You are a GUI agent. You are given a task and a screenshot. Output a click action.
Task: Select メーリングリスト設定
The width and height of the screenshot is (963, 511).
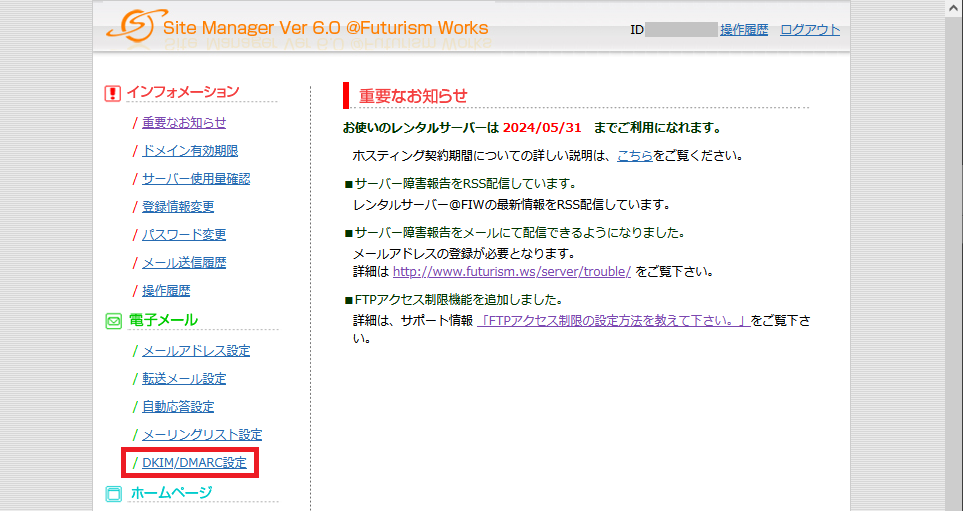click(203, 435)
